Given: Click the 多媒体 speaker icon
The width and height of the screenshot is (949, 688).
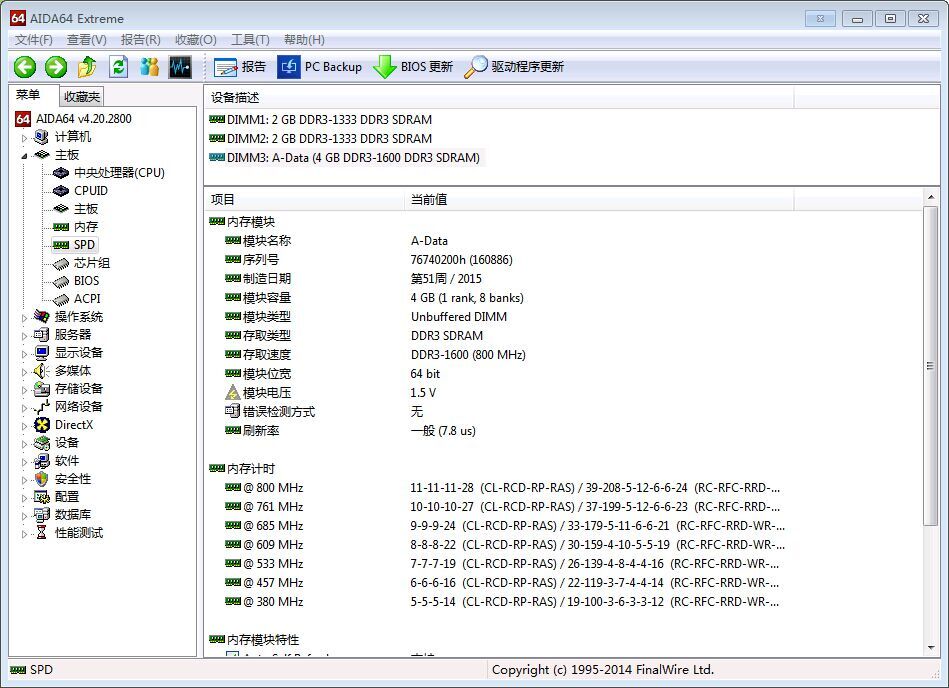Looking at the screenshot, I should pyautogui.click(x=41, y=371).
